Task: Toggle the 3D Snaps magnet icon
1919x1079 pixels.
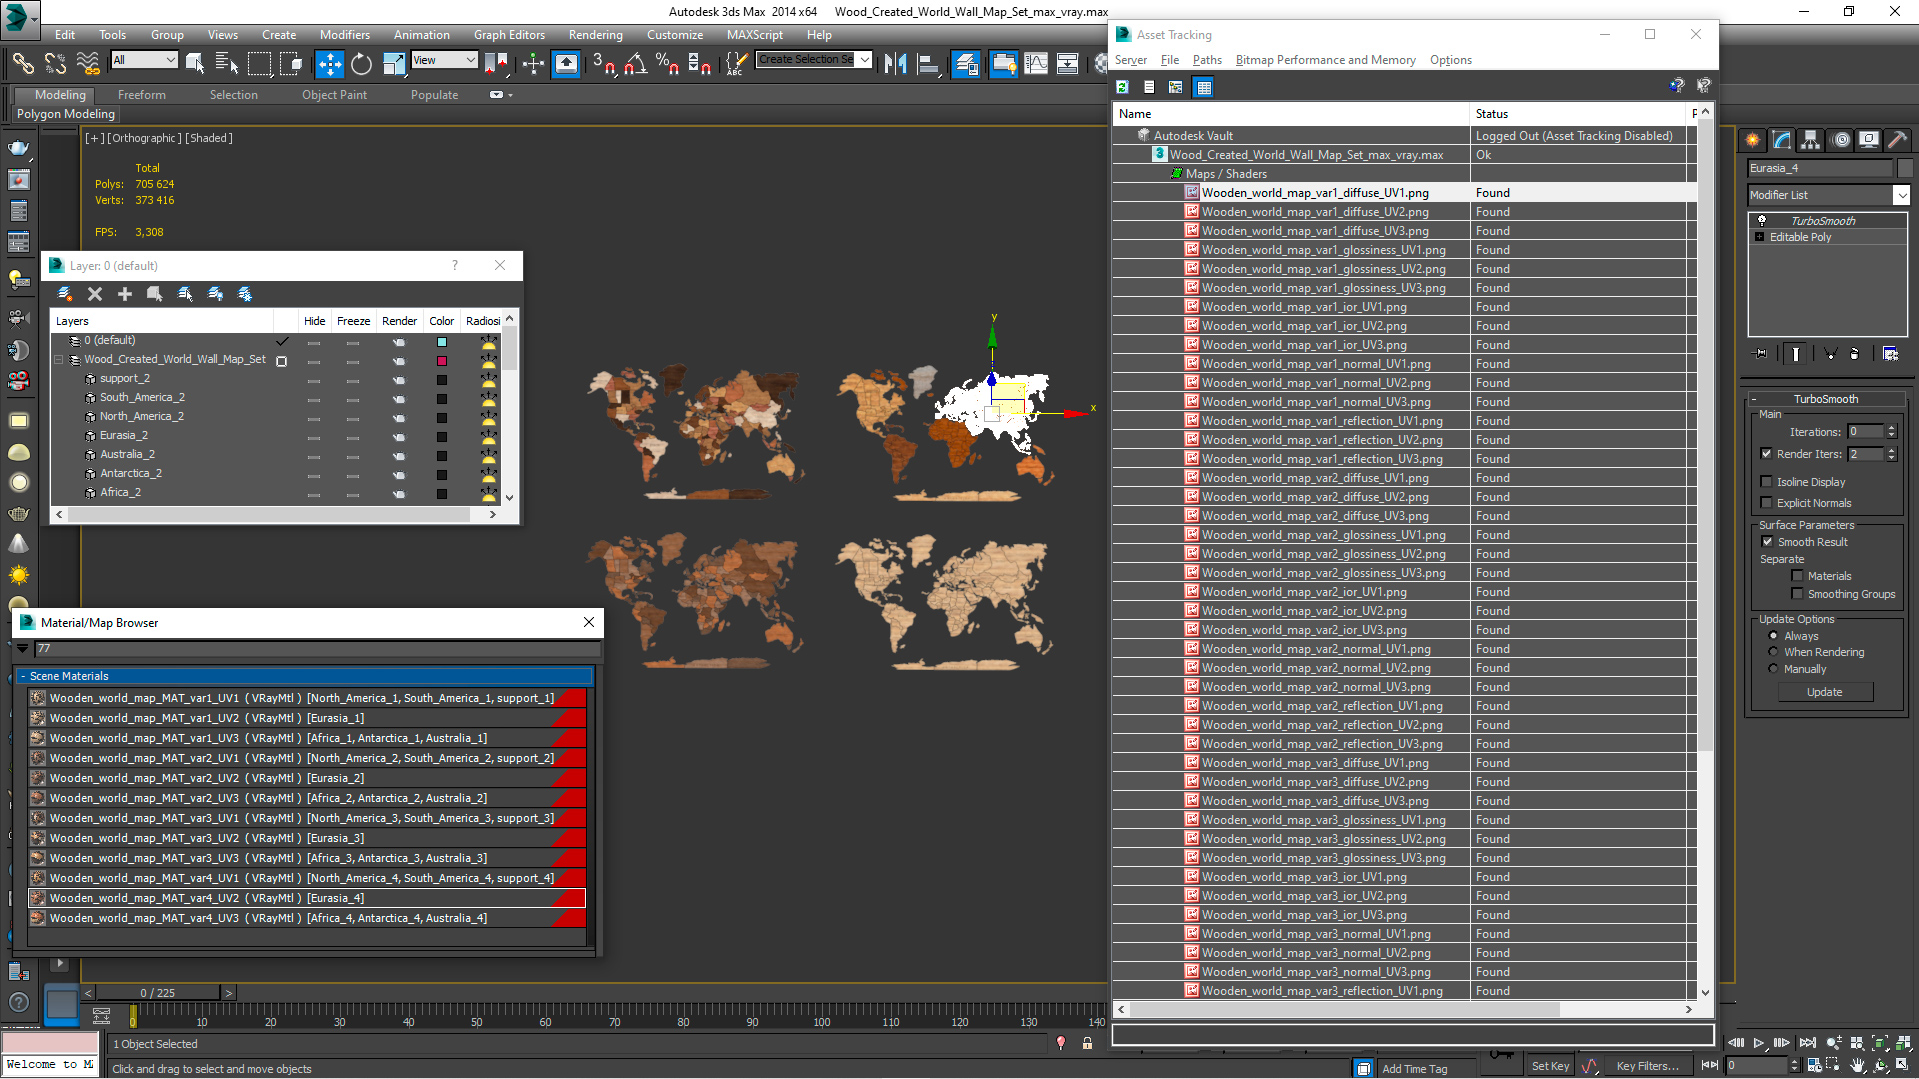Action: coord(603,64)
